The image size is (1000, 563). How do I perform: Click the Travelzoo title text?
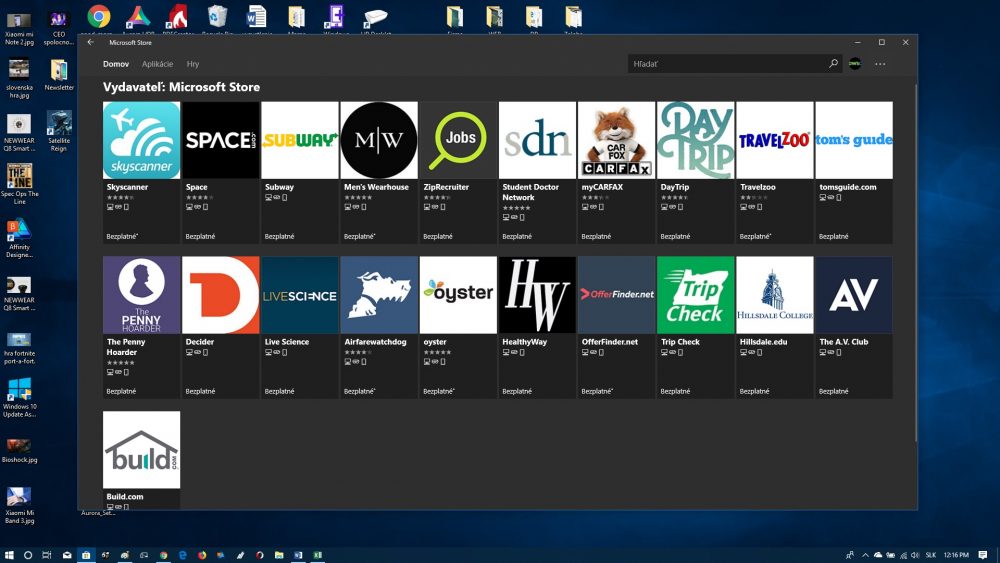pyautogui.click(x=758, y=187)
